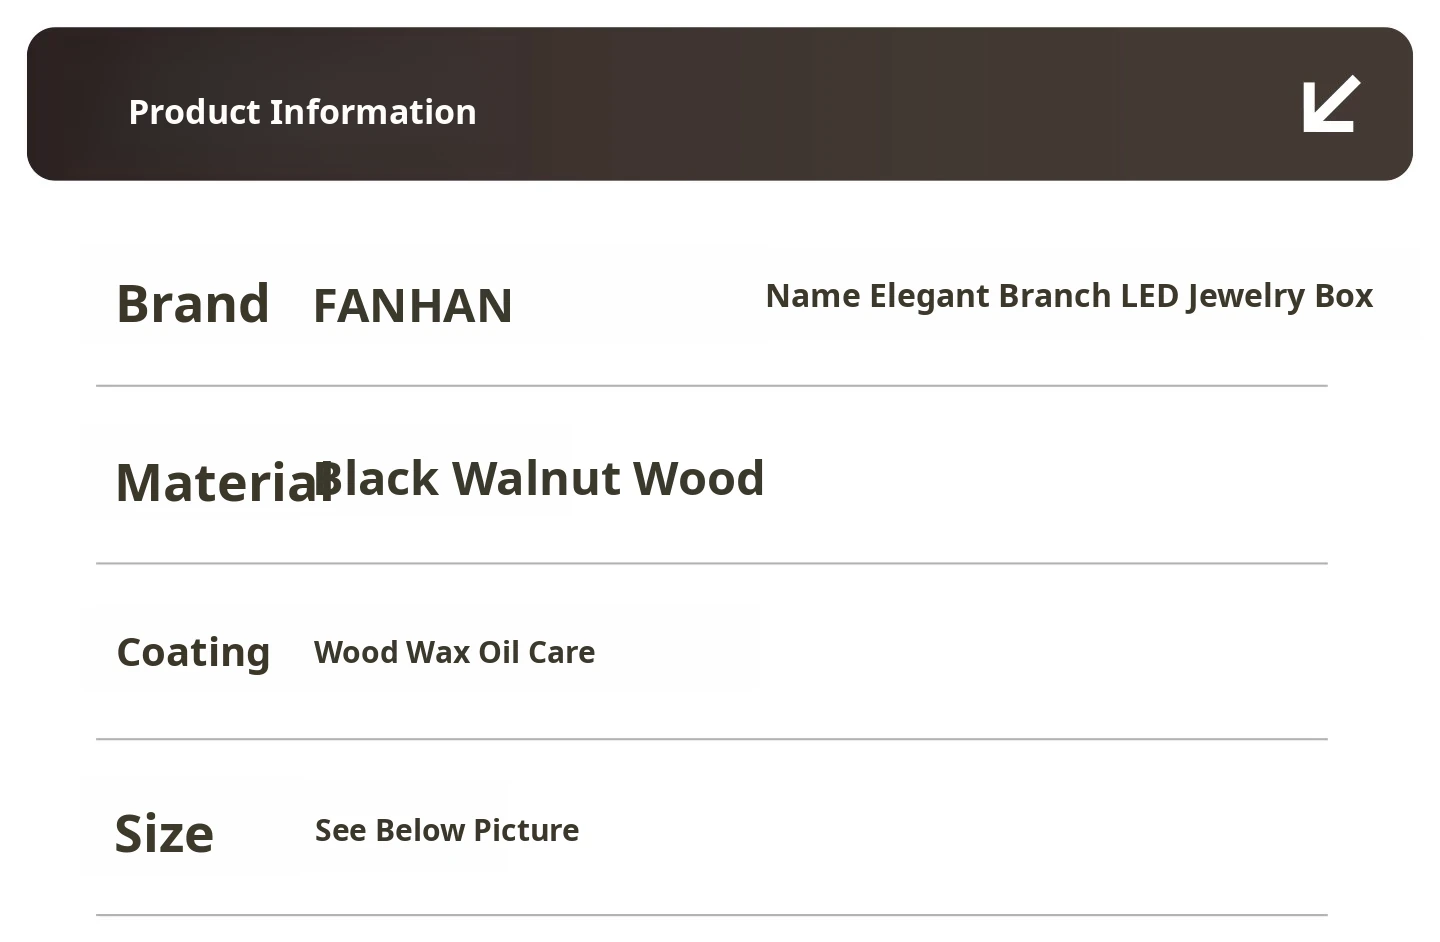The height and width of the screenshot is (942, 1440).
Task: Click blank area right of See Below Picture
Action: [x=950, y=830]
